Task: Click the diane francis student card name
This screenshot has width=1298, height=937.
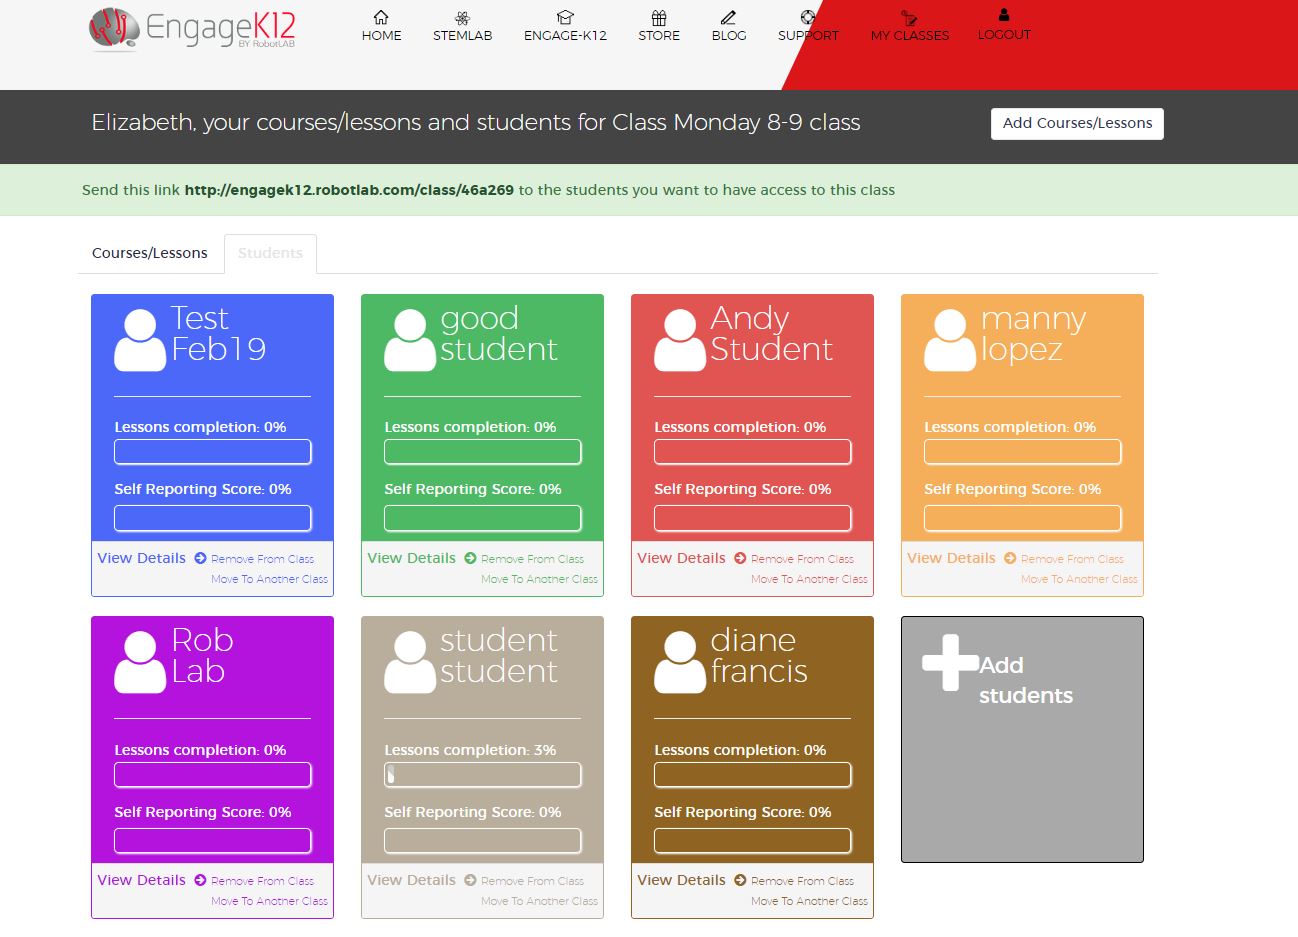Action: tap(758, 656)
